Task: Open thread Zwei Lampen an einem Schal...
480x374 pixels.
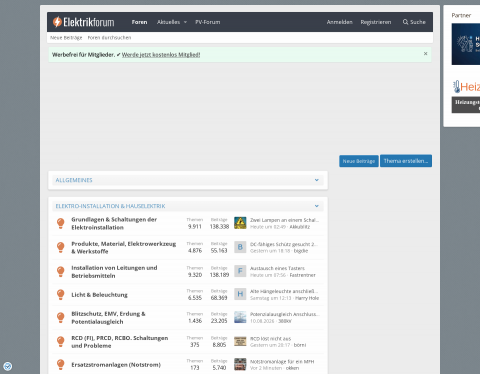Action: (284, 220)
